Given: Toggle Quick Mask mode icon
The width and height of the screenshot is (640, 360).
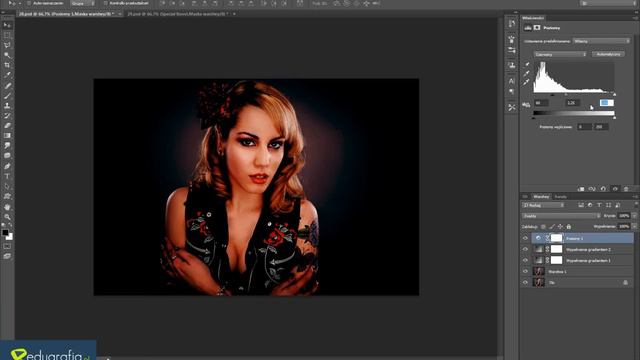Looking at the screenshot, I should tap(7, 247).
